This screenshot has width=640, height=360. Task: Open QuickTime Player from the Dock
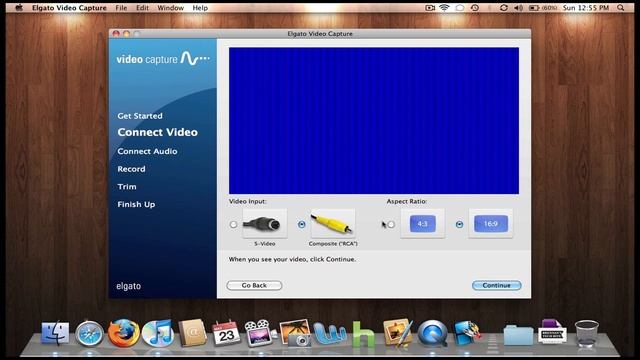[432, 333]
